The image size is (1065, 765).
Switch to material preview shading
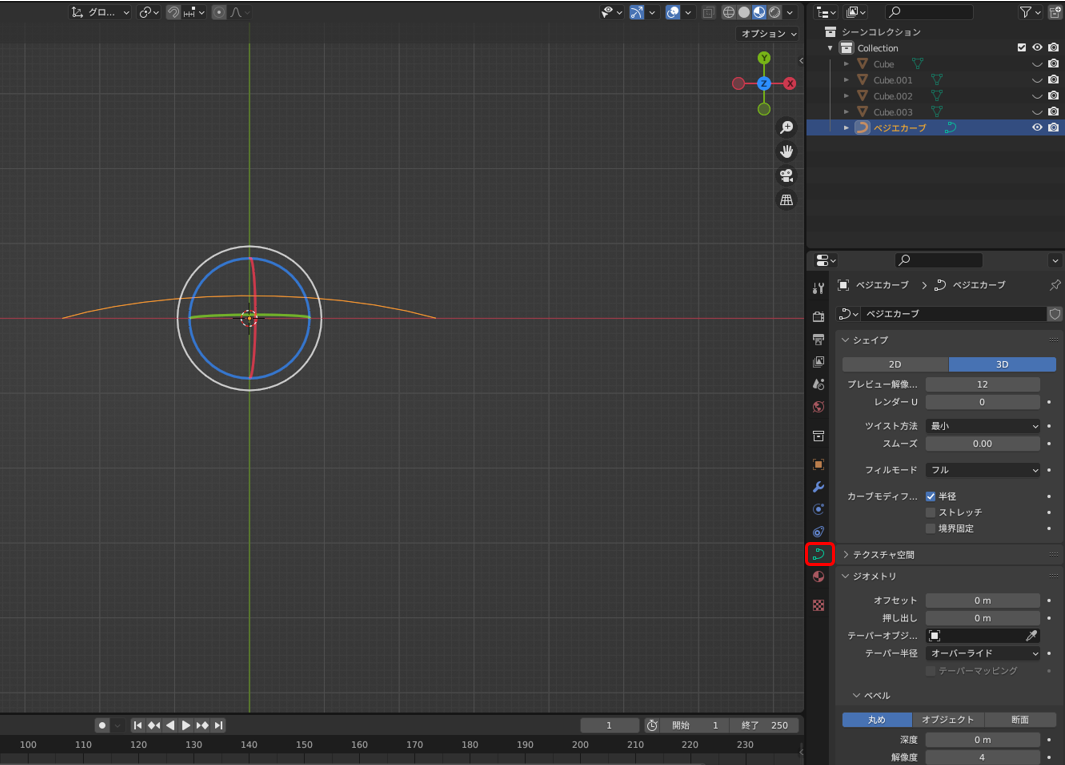759,12
